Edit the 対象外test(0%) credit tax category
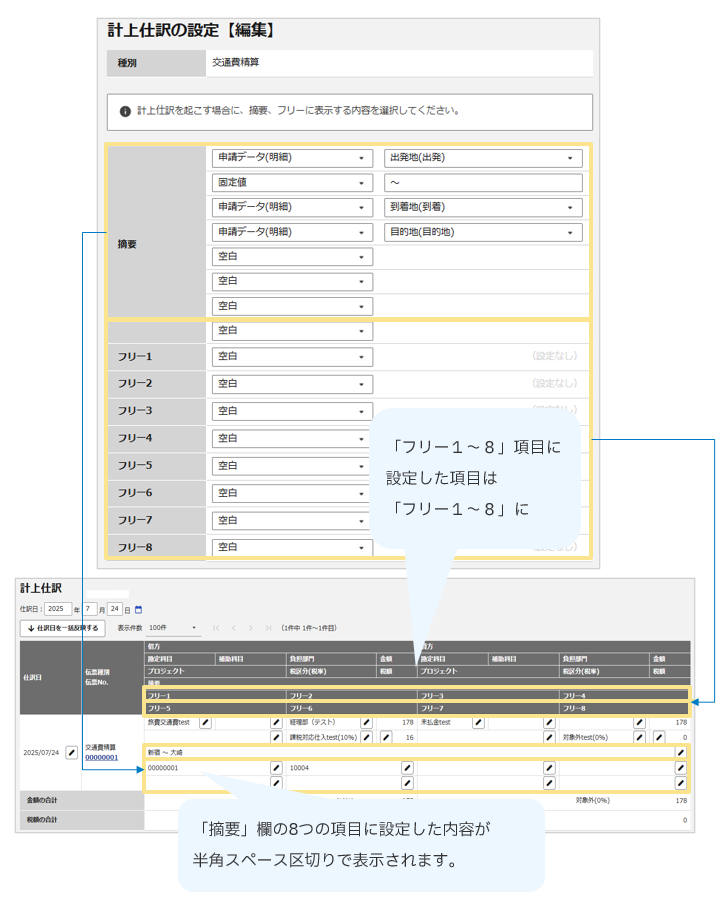Screen dimensions: 726x900 click(639, 737)
